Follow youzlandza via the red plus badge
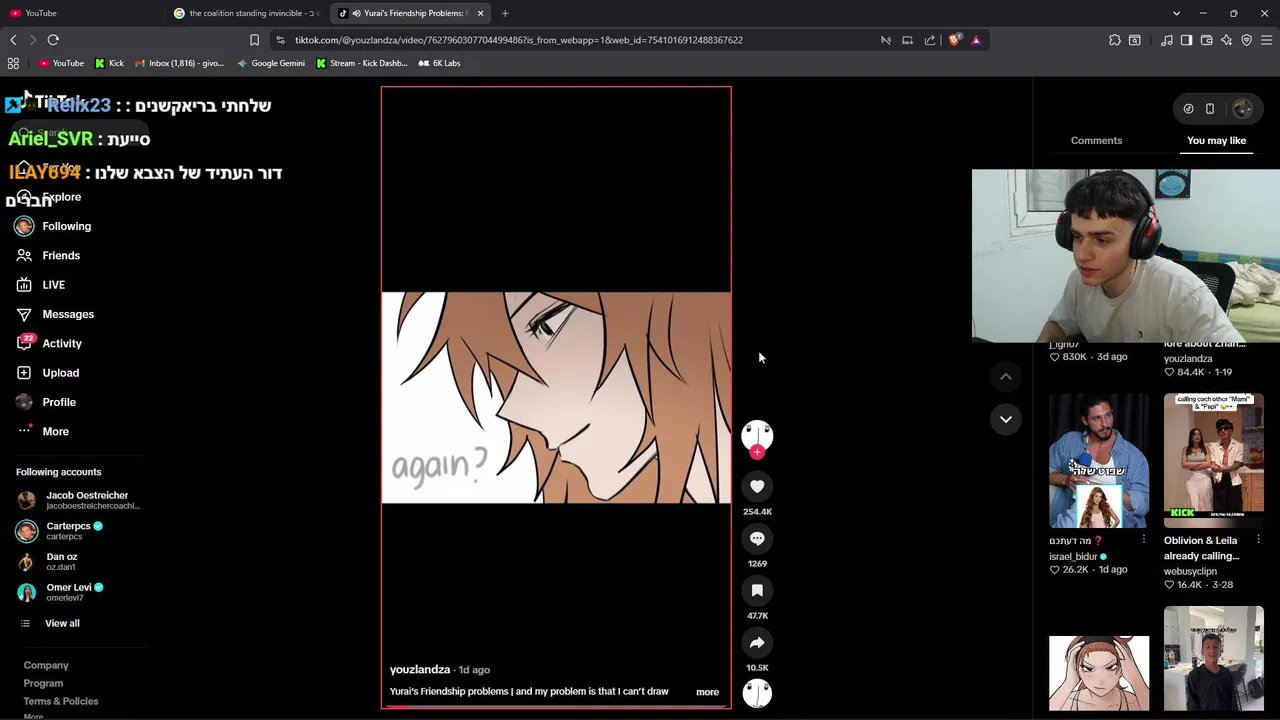Viewport: 1280px width, 720px height. (757, 452)
